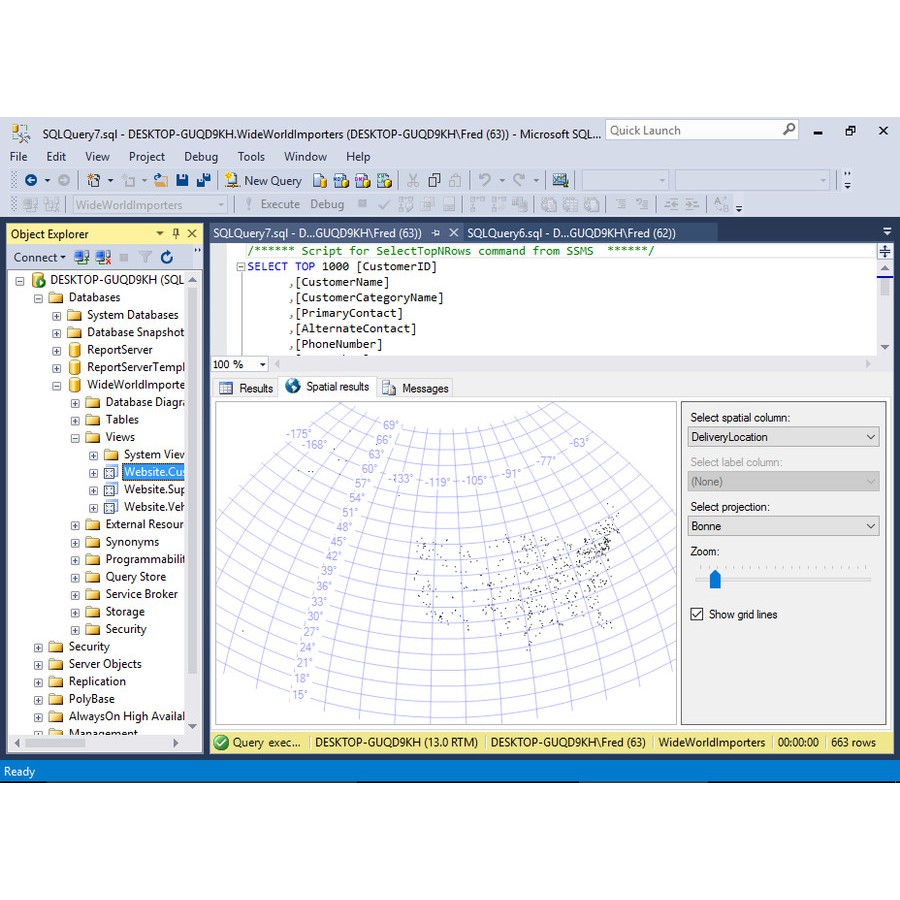Screen dimensions: 900x900
Task: Select the ReportServer database node
Action: [x=119, y=350]
